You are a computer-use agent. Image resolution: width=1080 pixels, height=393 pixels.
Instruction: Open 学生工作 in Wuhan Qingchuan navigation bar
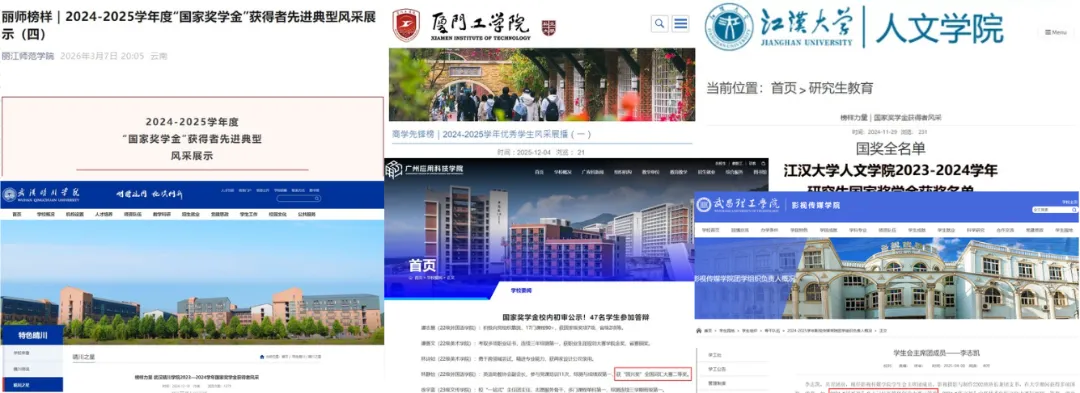(x=248, y=215)
